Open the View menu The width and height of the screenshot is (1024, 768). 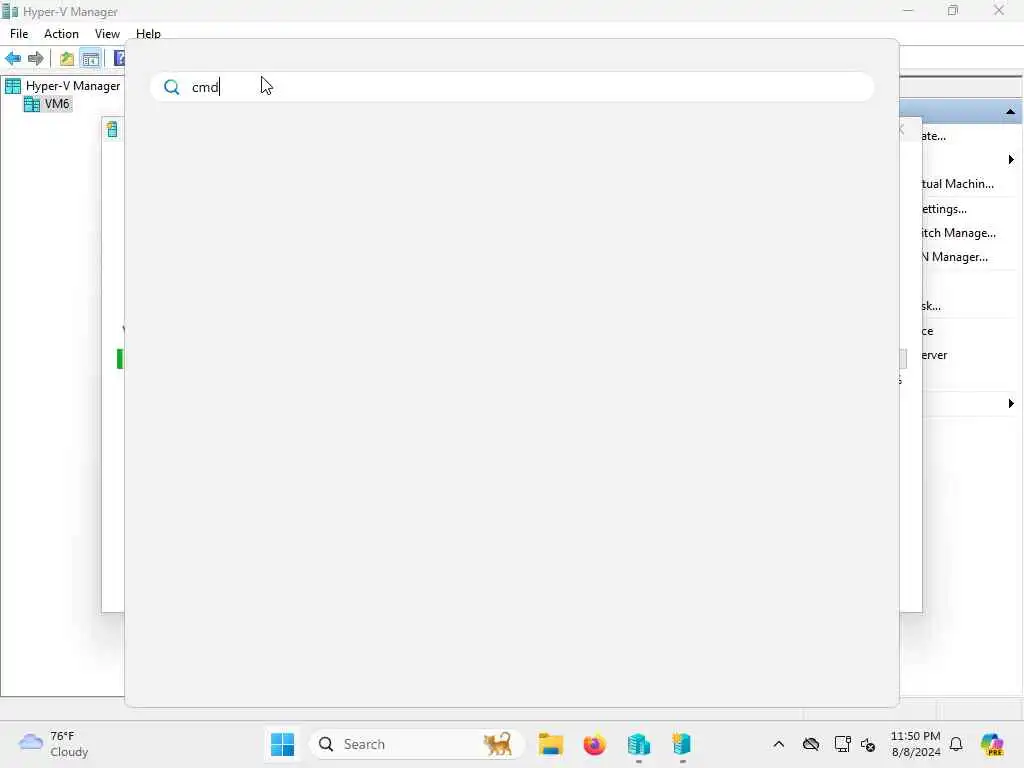[x=107, y=34]
